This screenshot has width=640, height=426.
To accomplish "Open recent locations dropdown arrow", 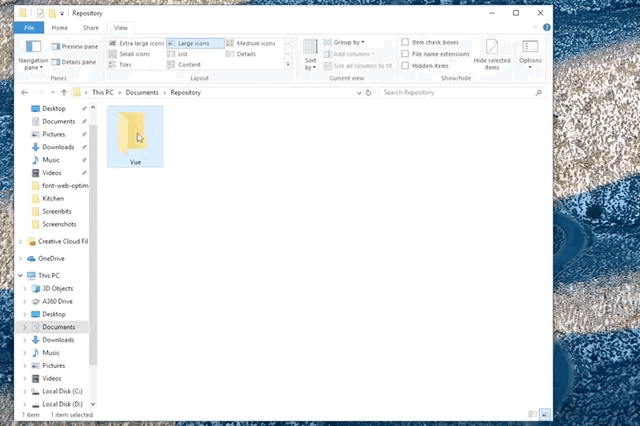I will click(53, 93).
